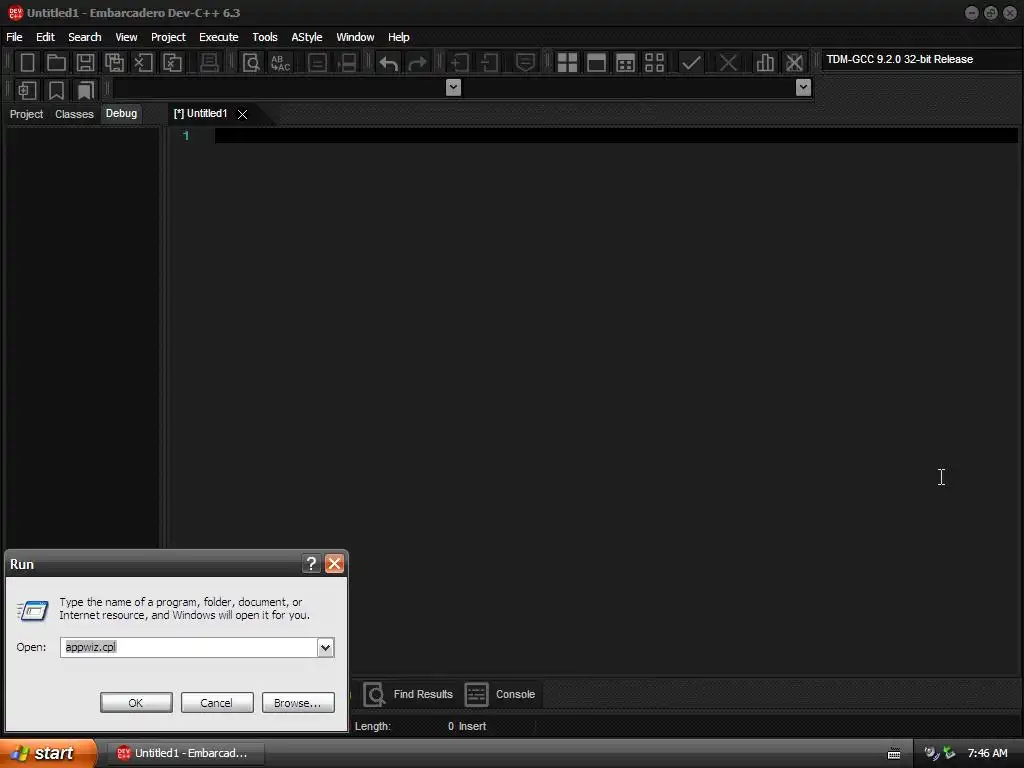Run the program with window icon
Image resolution: width=1024 pixels, height=768 pixels.
click(x=596, y=63)
